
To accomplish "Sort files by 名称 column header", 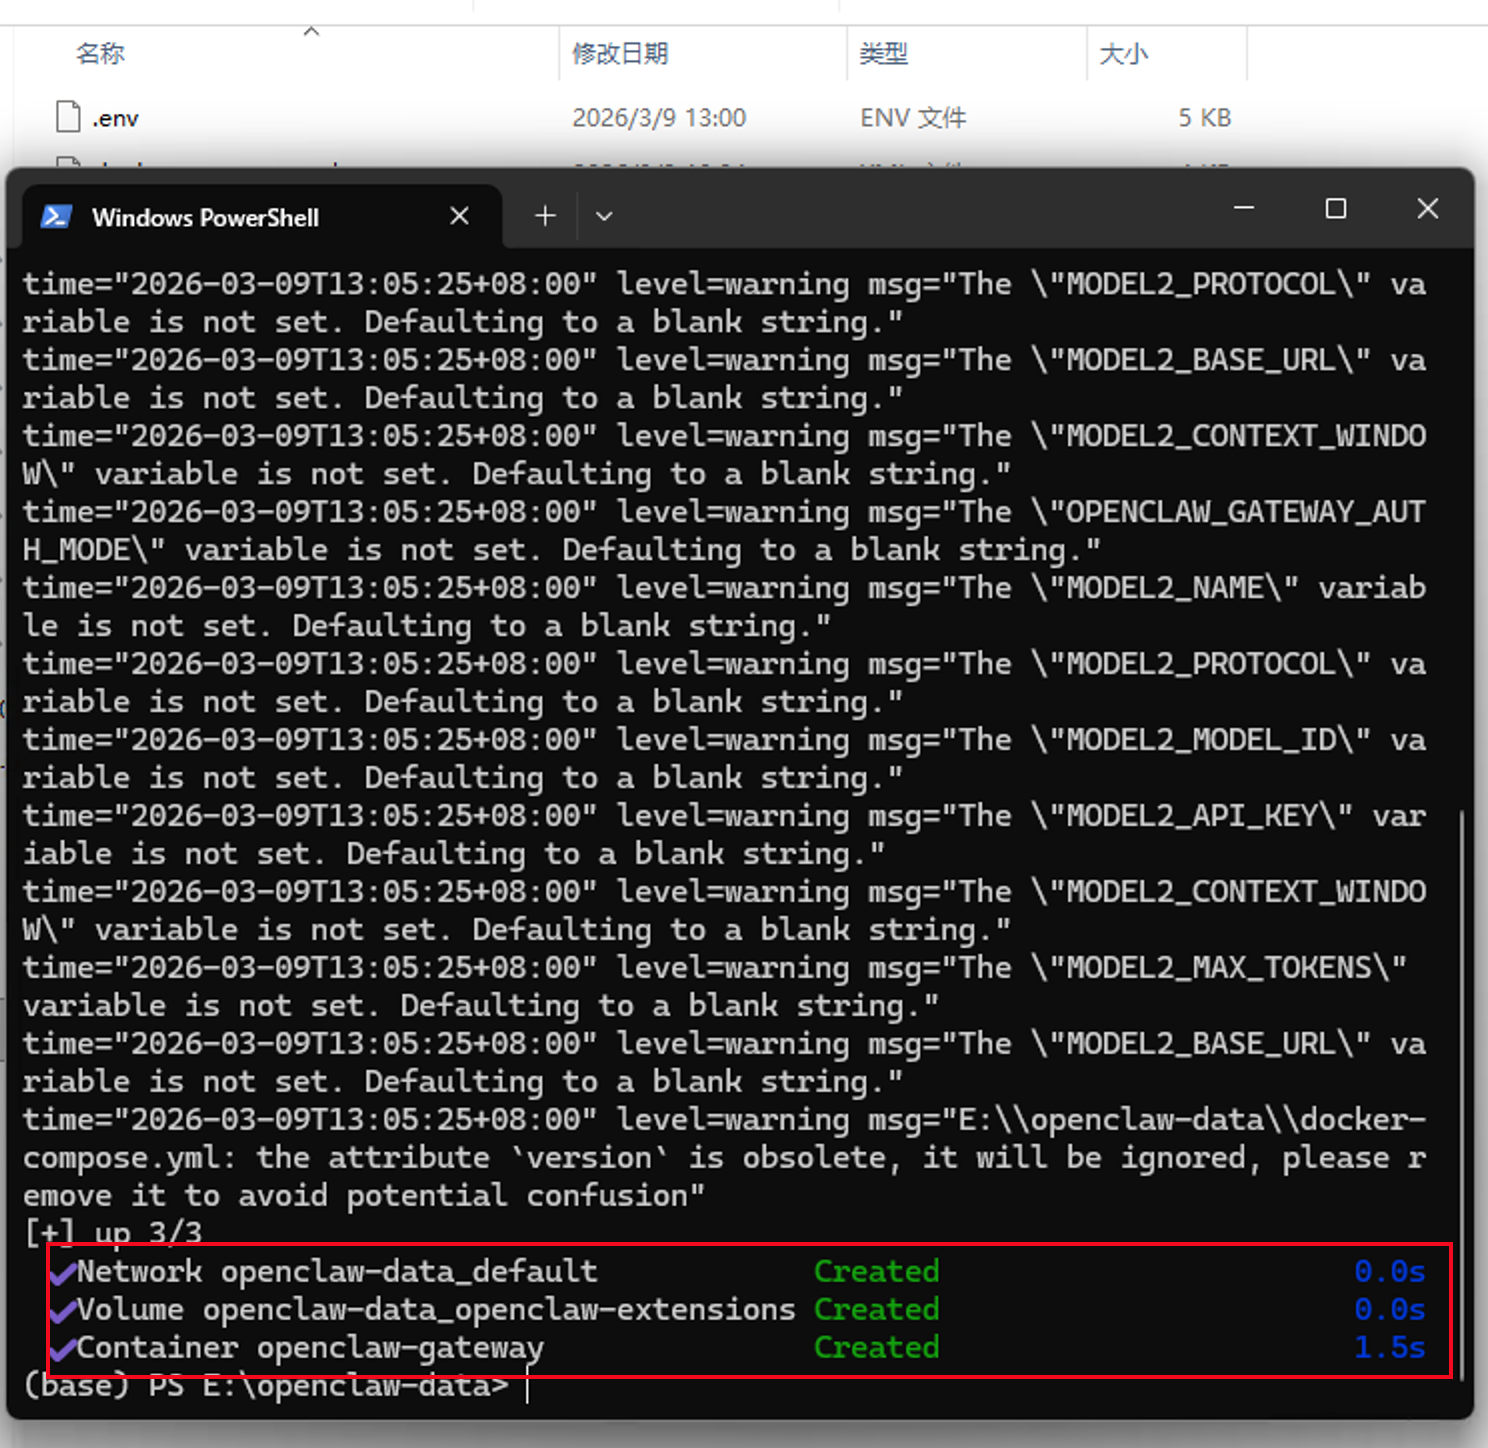I will pyautogui.click(x=100, y=54).
